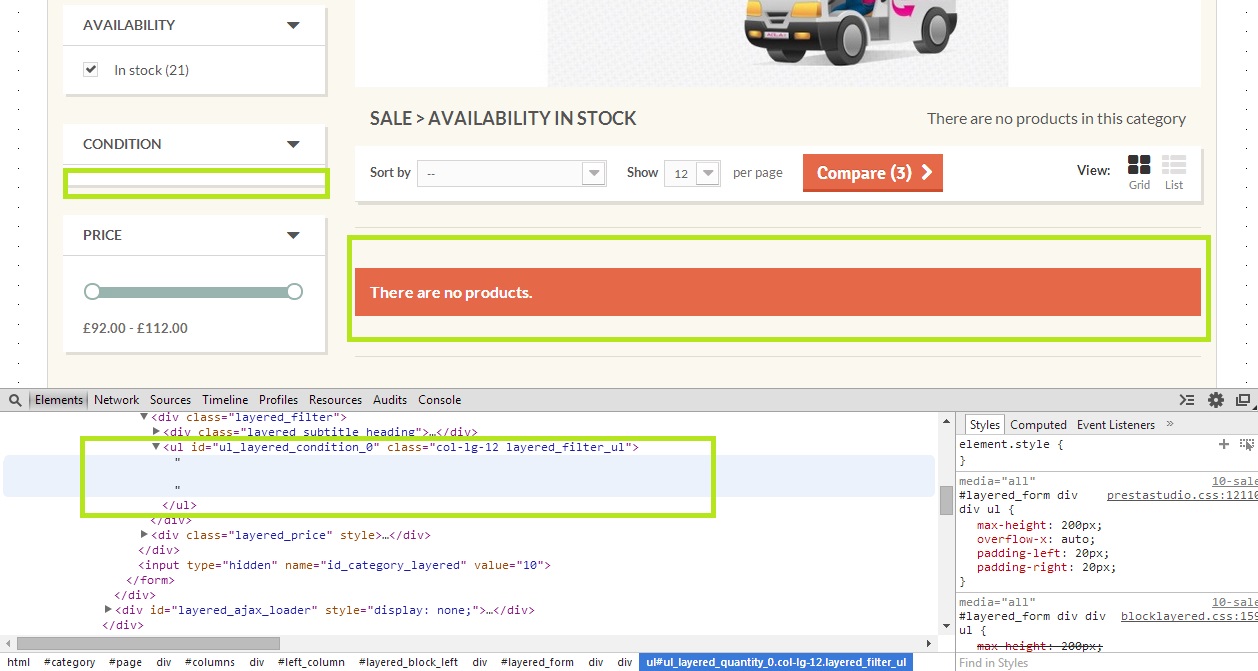Image resolution: width=1258 pixels, height=671 pixels.
Task: Select the Computed pane tab
Action: pos(1038,425)
